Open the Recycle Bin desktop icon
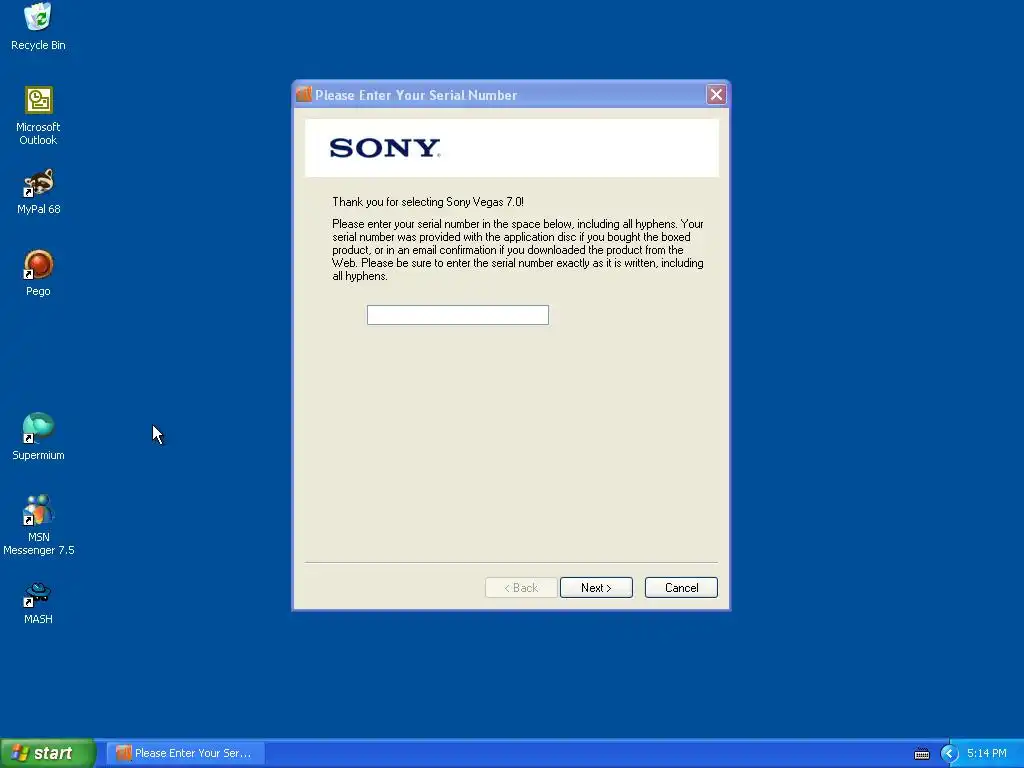1024x768 pixels. tap(39, 26)
